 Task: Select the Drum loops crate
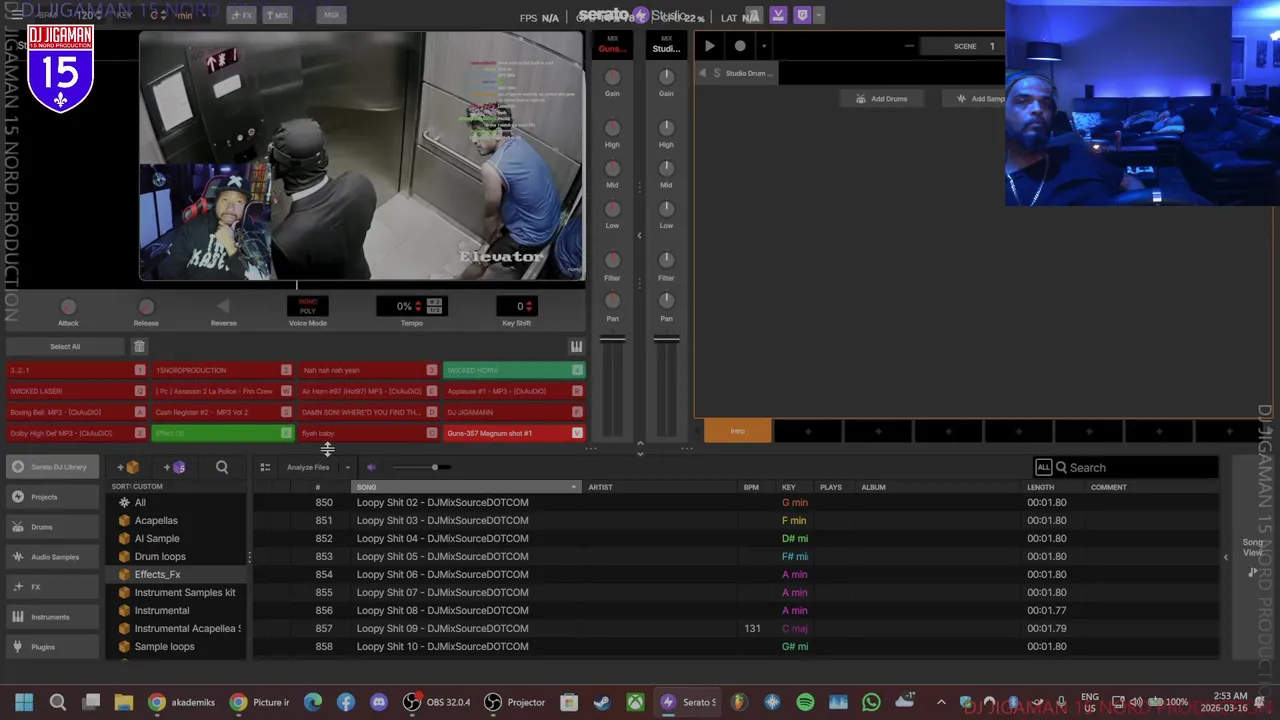point(176,556)
